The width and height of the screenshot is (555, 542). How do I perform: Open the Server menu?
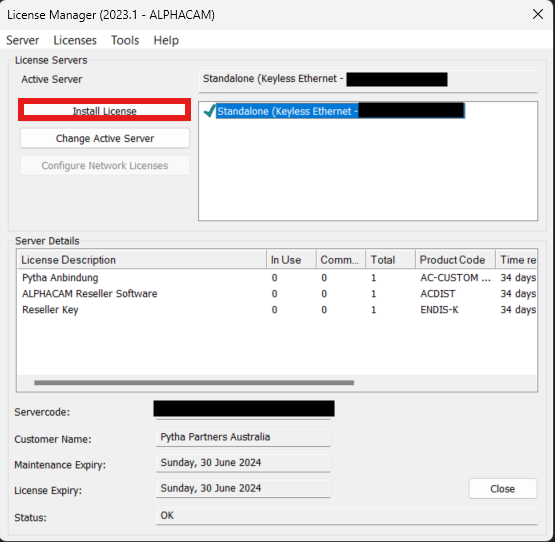[23, 40]
